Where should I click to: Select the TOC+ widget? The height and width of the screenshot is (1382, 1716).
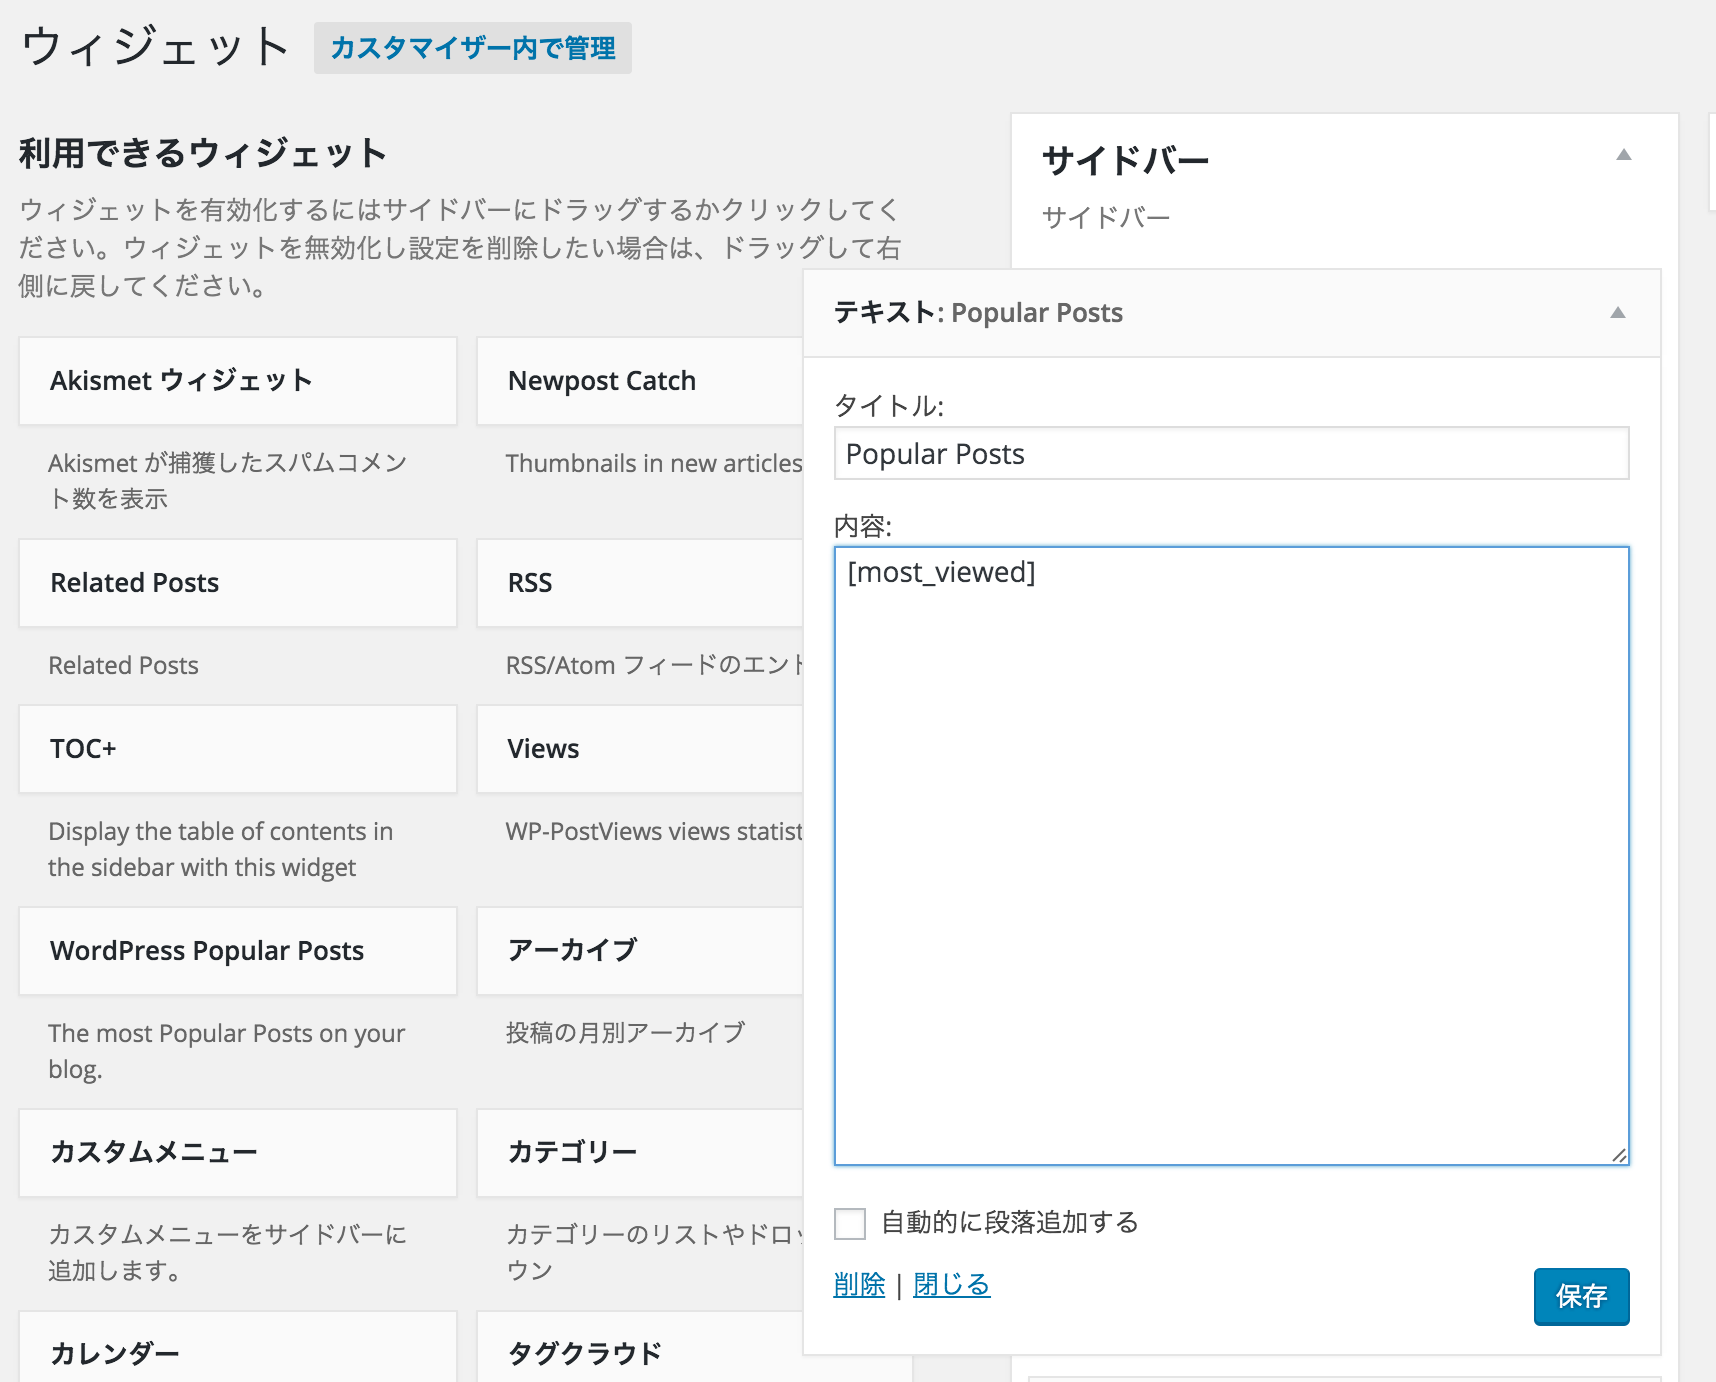click(237, 748)
